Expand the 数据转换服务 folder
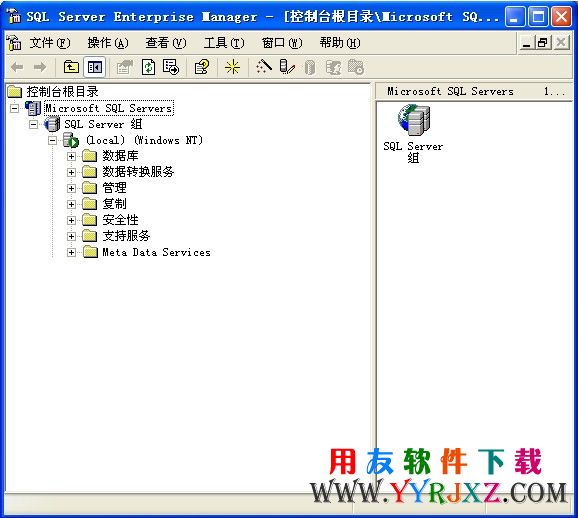The height and width of the screenshot is (518, 578). pos(72,172)
